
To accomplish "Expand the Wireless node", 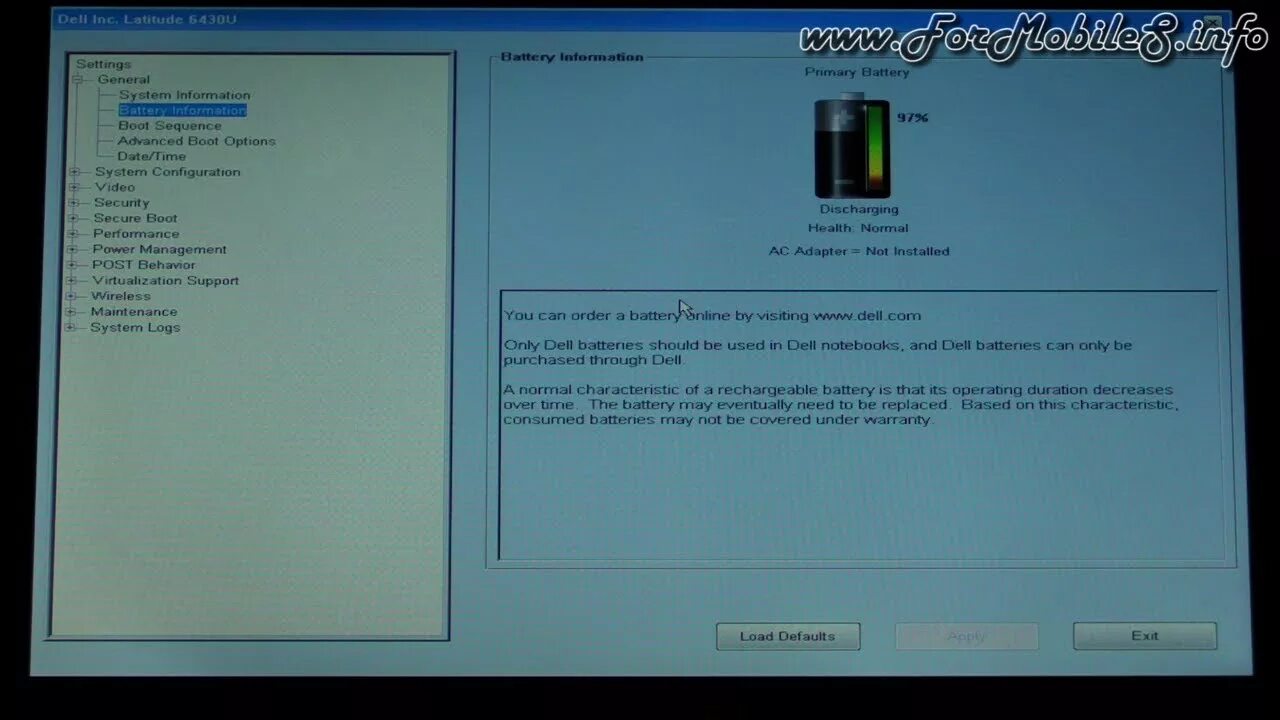I will (x=71, y=296).
